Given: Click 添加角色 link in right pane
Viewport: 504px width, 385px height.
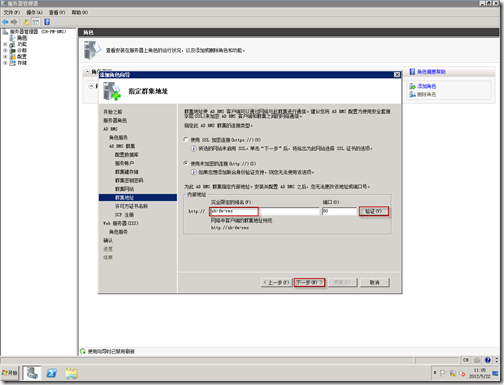Looking at the screenshot, I should (x=427, y=86).
